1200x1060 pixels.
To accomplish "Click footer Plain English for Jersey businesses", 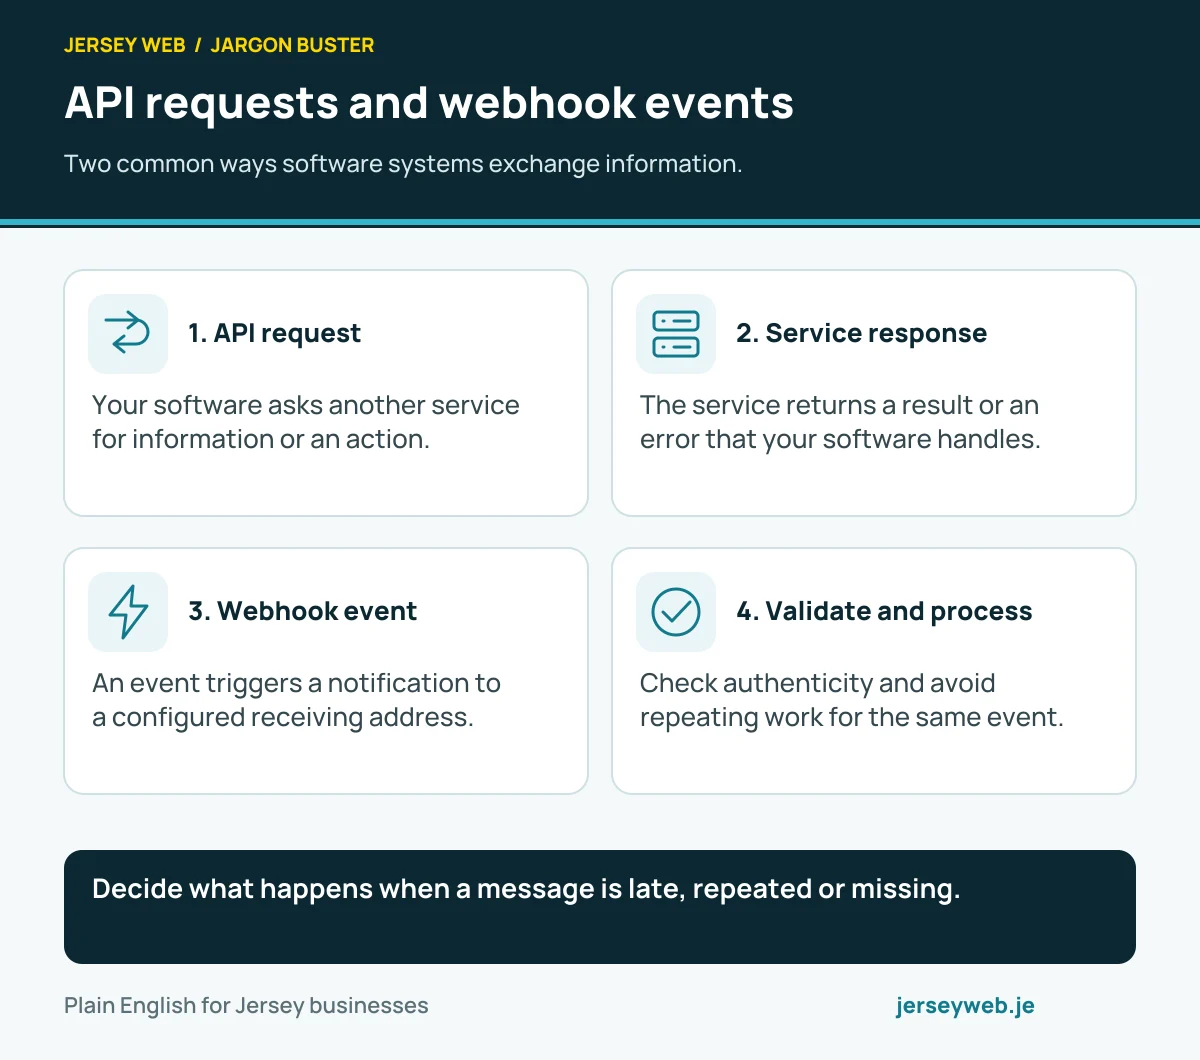I will 246,1006.
